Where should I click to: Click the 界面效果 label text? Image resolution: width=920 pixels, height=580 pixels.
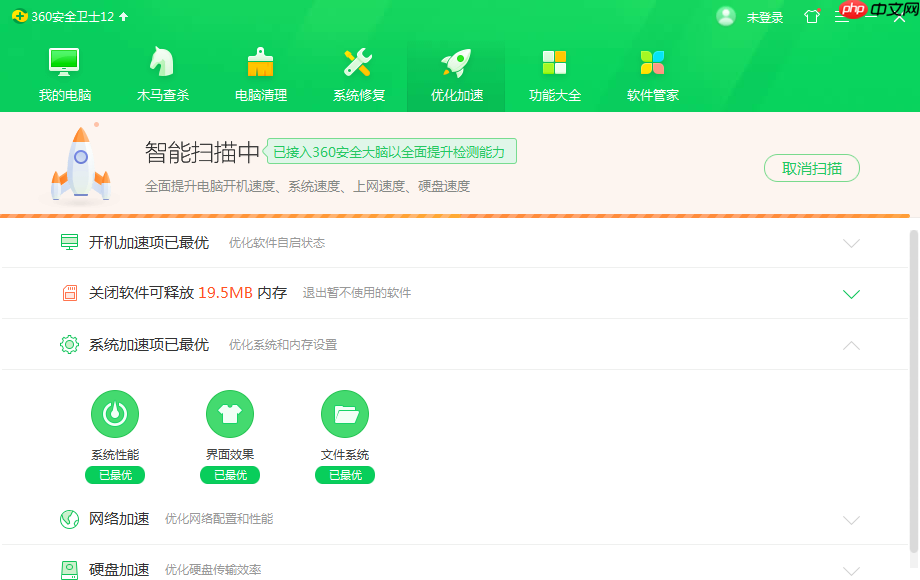click(x=230, y=454)
